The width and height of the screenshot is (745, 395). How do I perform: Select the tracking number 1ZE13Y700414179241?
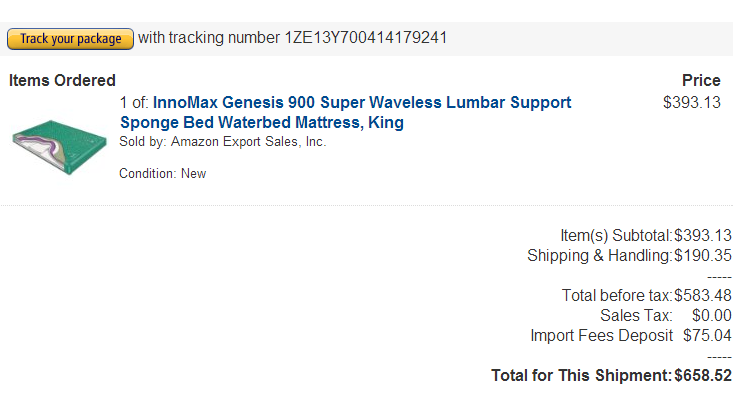pyautogui.click(x=366, y=38)
